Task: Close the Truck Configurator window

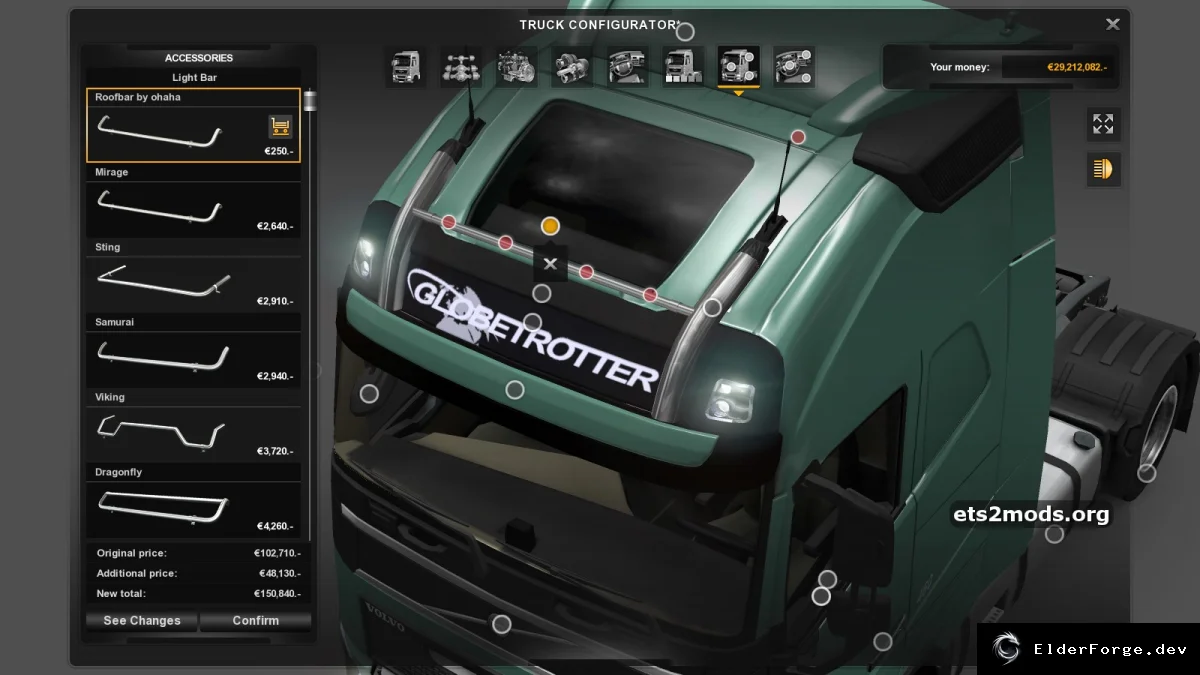Action: 1112,24
